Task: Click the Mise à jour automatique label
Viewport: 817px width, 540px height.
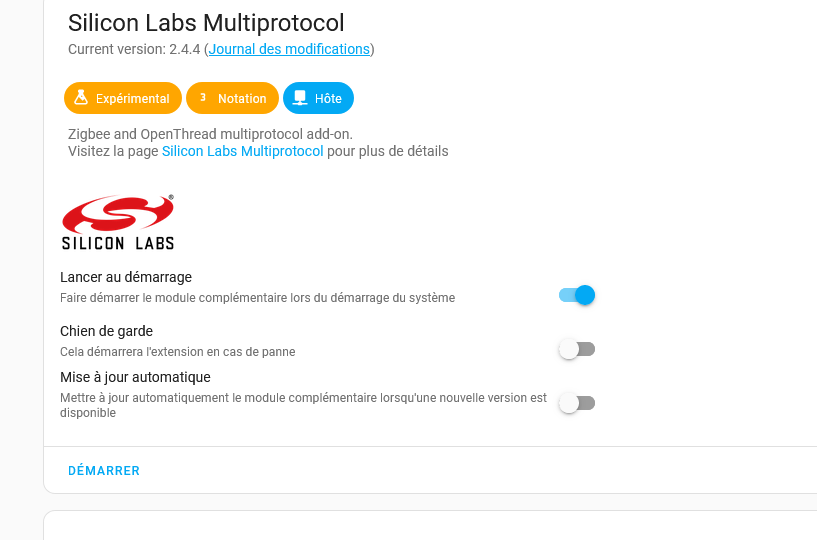Action: coord(135,377)
